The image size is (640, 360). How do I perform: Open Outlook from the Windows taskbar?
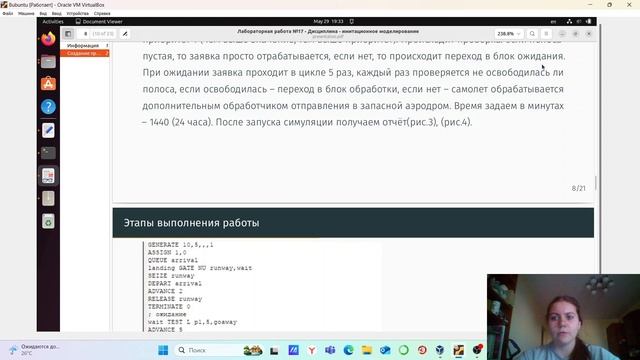(385, 350)
